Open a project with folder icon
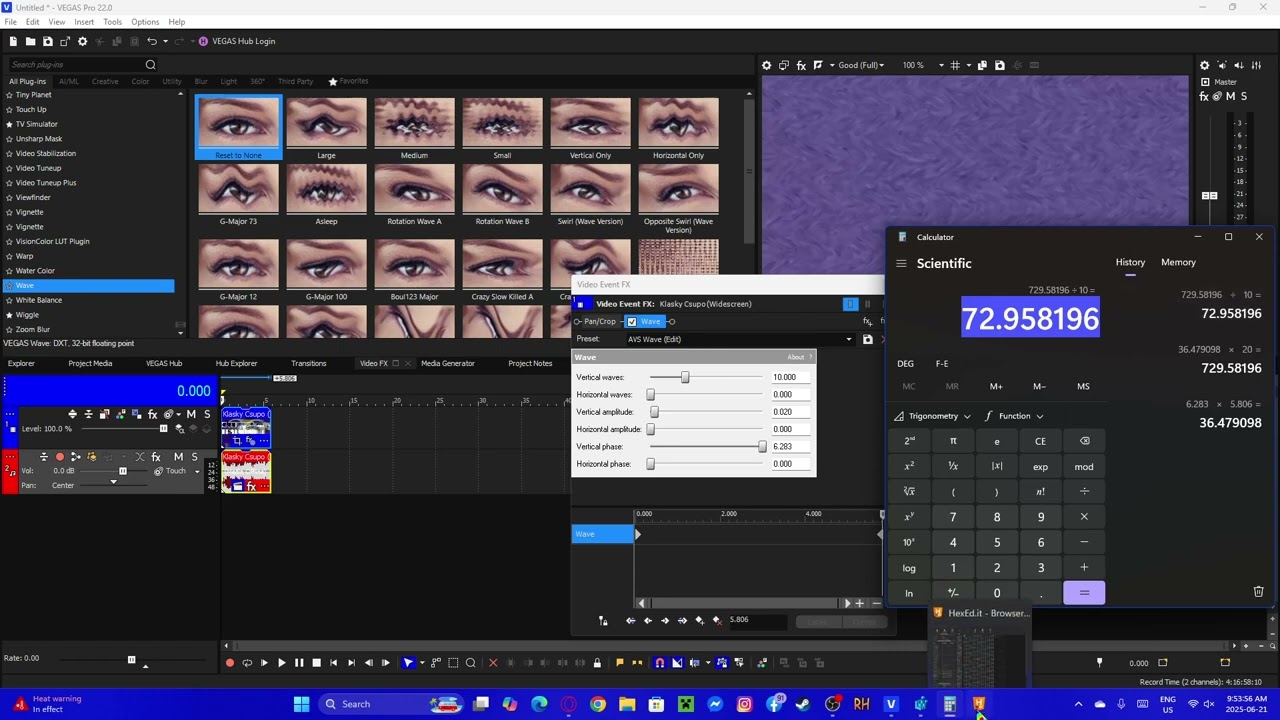1280x720 pixels. coord(30,41)
